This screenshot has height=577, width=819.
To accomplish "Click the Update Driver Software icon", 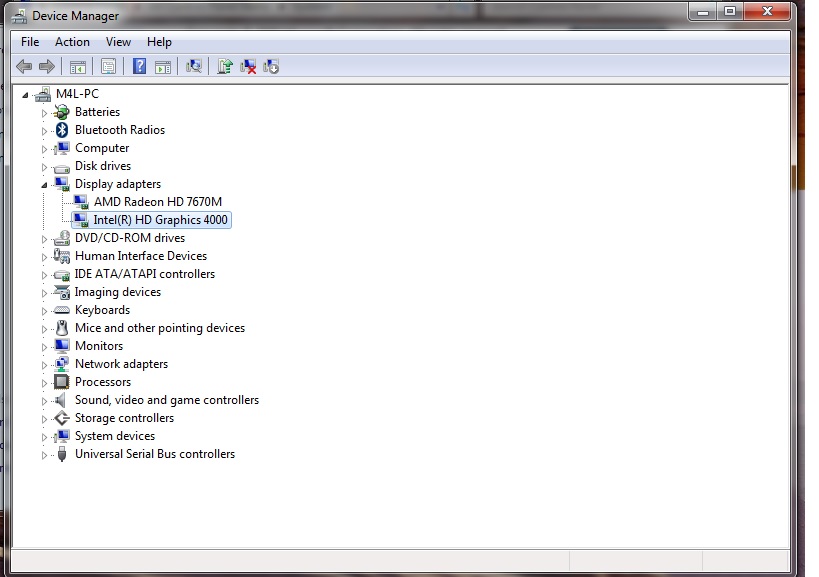I will click(x=225, y=67).
